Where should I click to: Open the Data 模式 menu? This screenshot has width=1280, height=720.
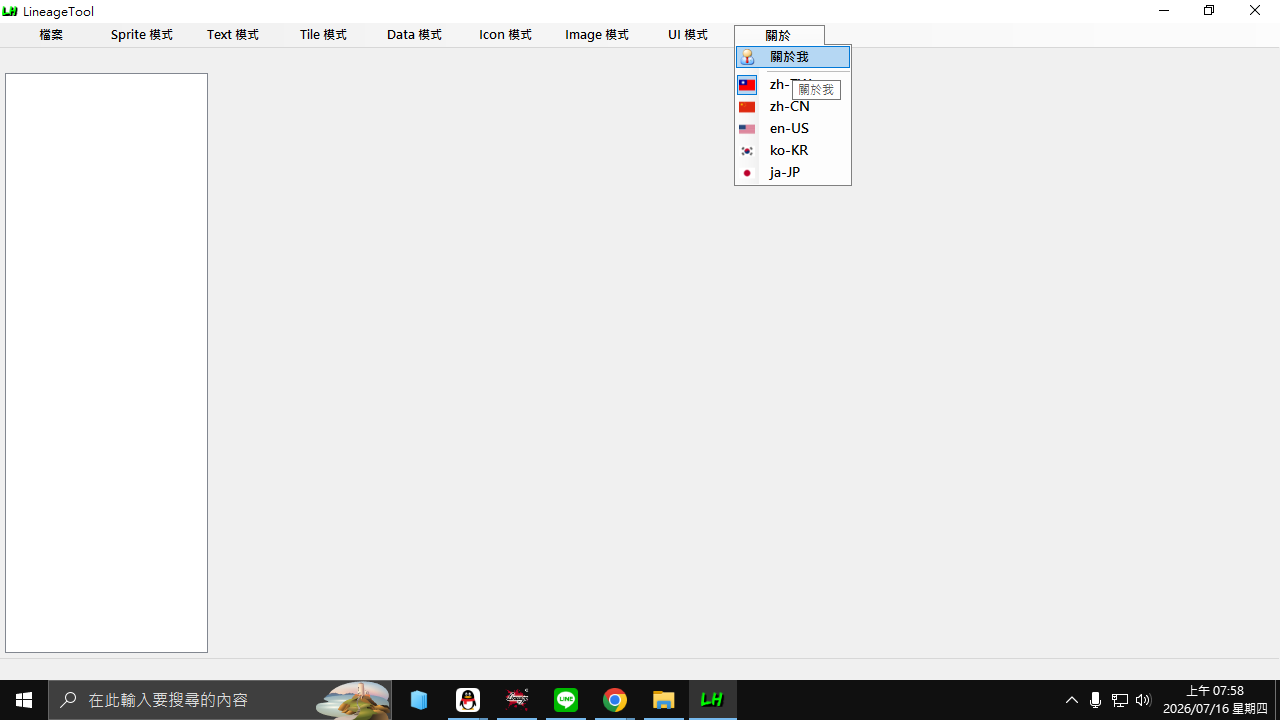click(x=414, y=35)
